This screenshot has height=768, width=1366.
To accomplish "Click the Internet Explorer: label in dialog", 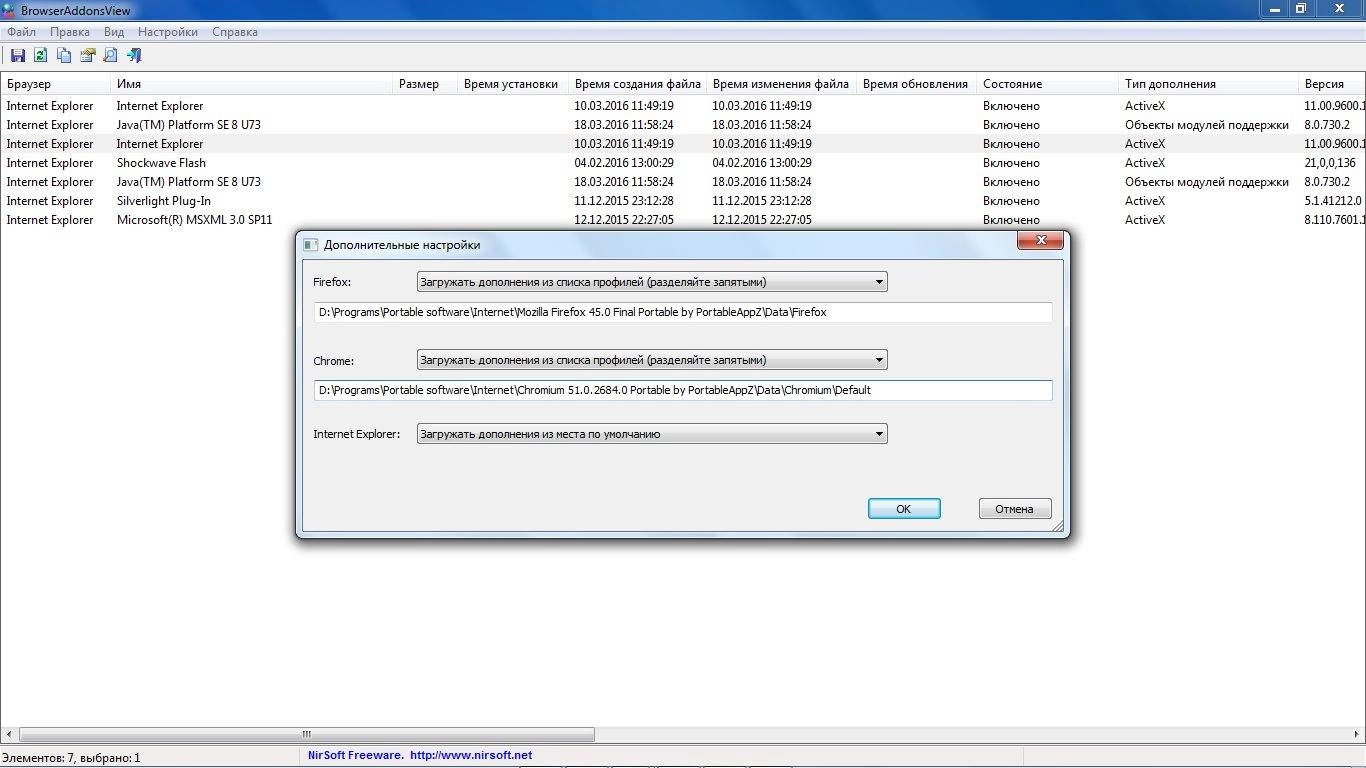I will pos(357,434).
